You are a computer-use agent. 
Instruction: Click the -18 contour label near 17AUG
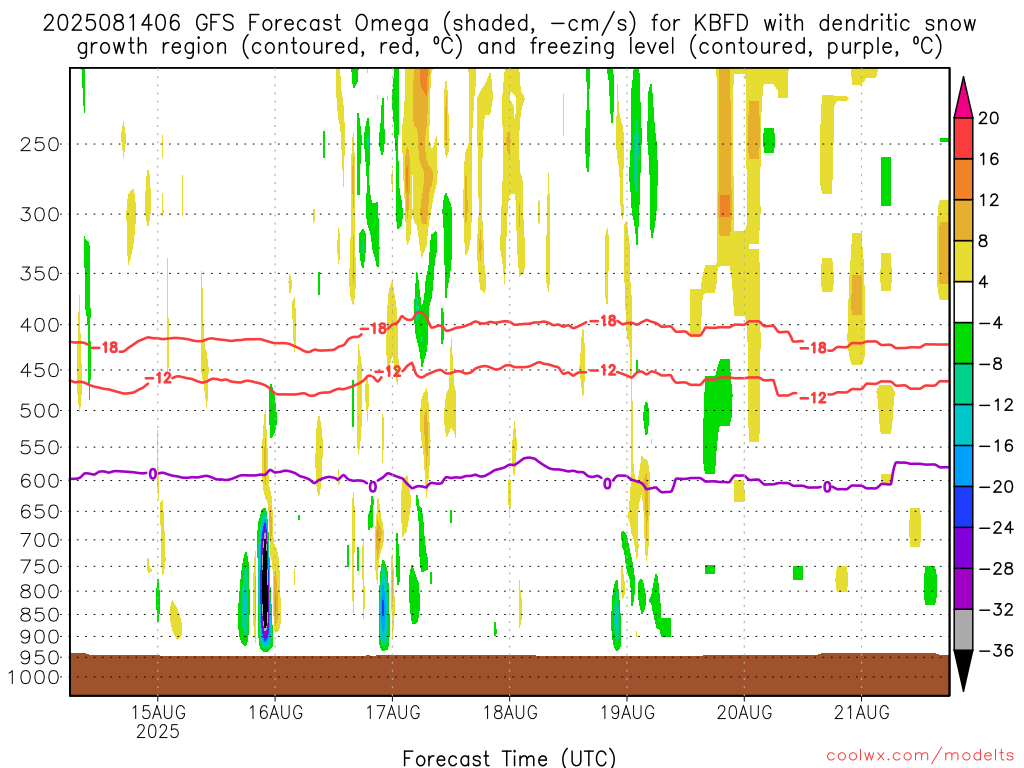pyautogui.click(x=374, y=328)
